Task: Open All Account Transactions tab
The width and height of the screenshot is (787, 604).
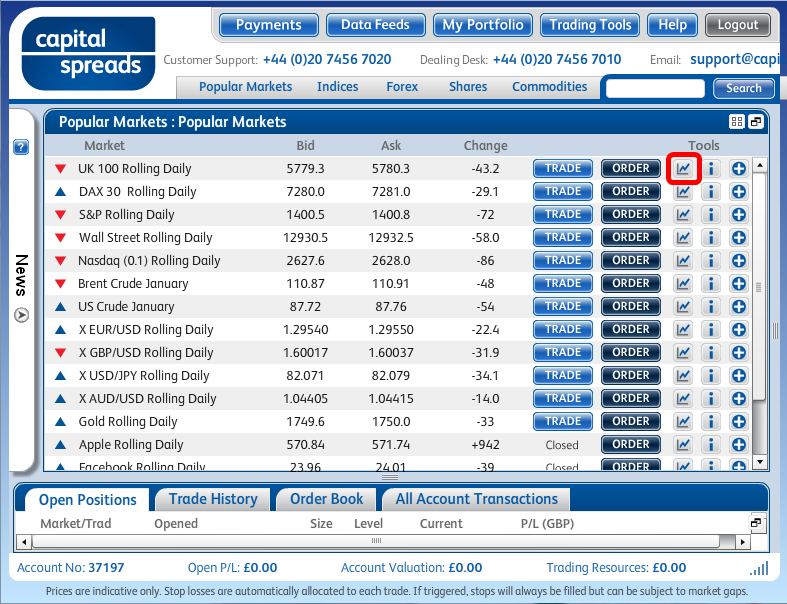Action: tap(476, 499)
